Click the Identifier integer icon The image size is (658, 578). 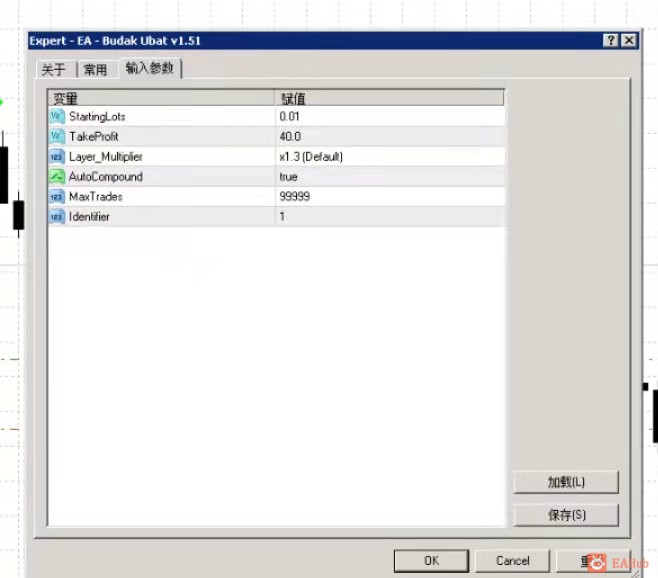click(57, 217)
